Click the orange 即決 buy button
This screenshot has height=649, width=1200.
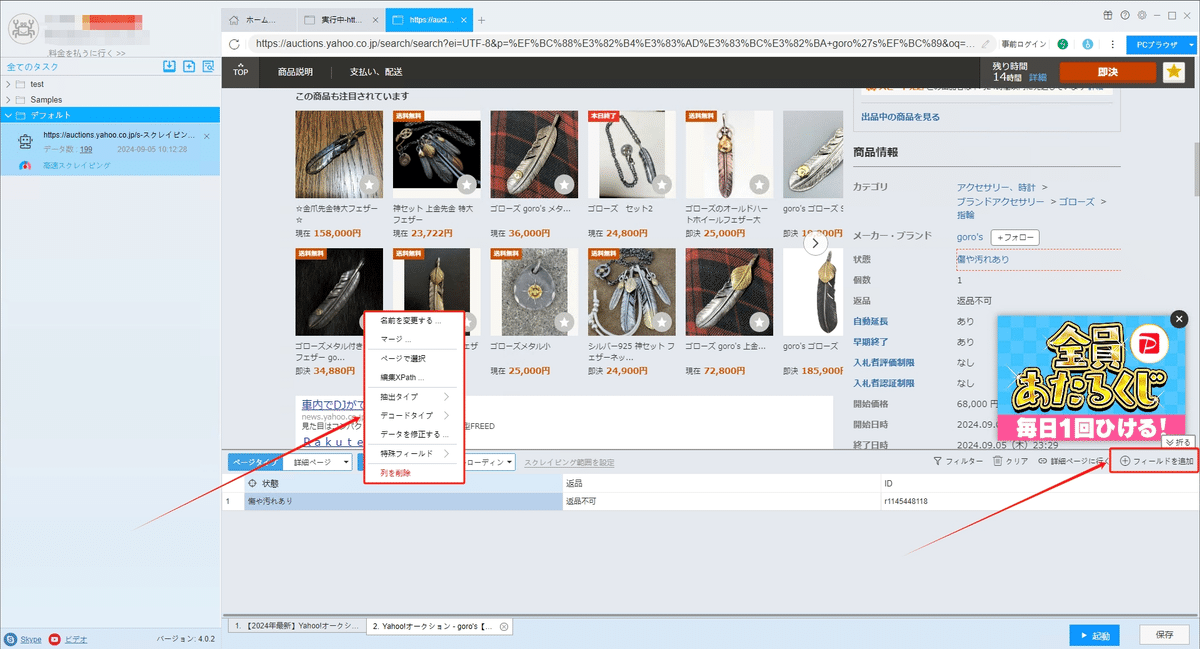tap(1107, 72)
